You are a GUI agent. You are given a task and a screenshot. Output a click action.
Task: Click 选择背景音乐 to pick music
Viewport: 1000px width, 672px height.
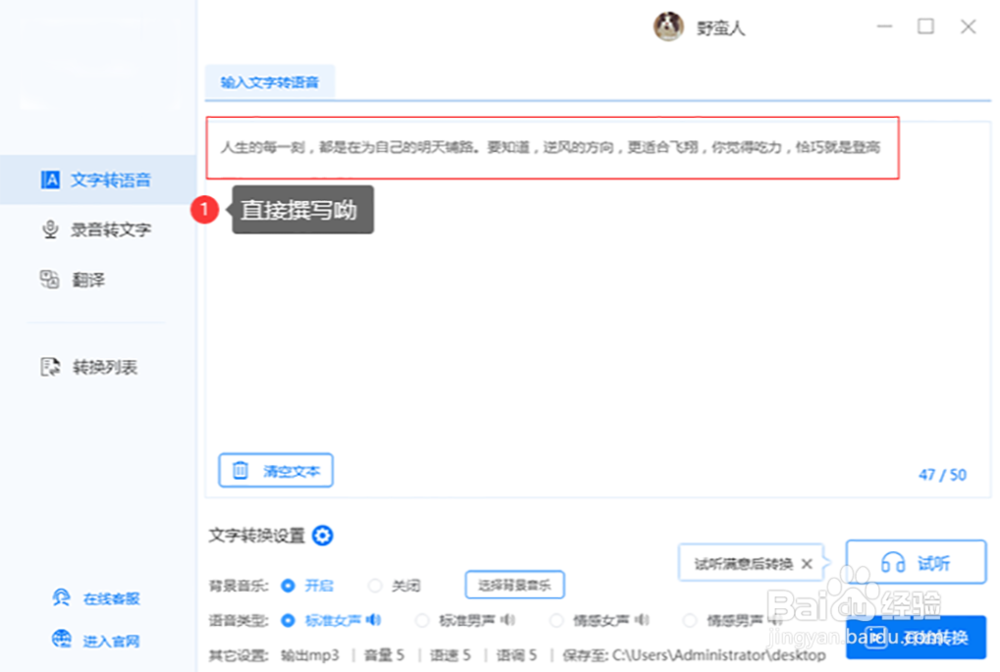[x=514, y=584]
